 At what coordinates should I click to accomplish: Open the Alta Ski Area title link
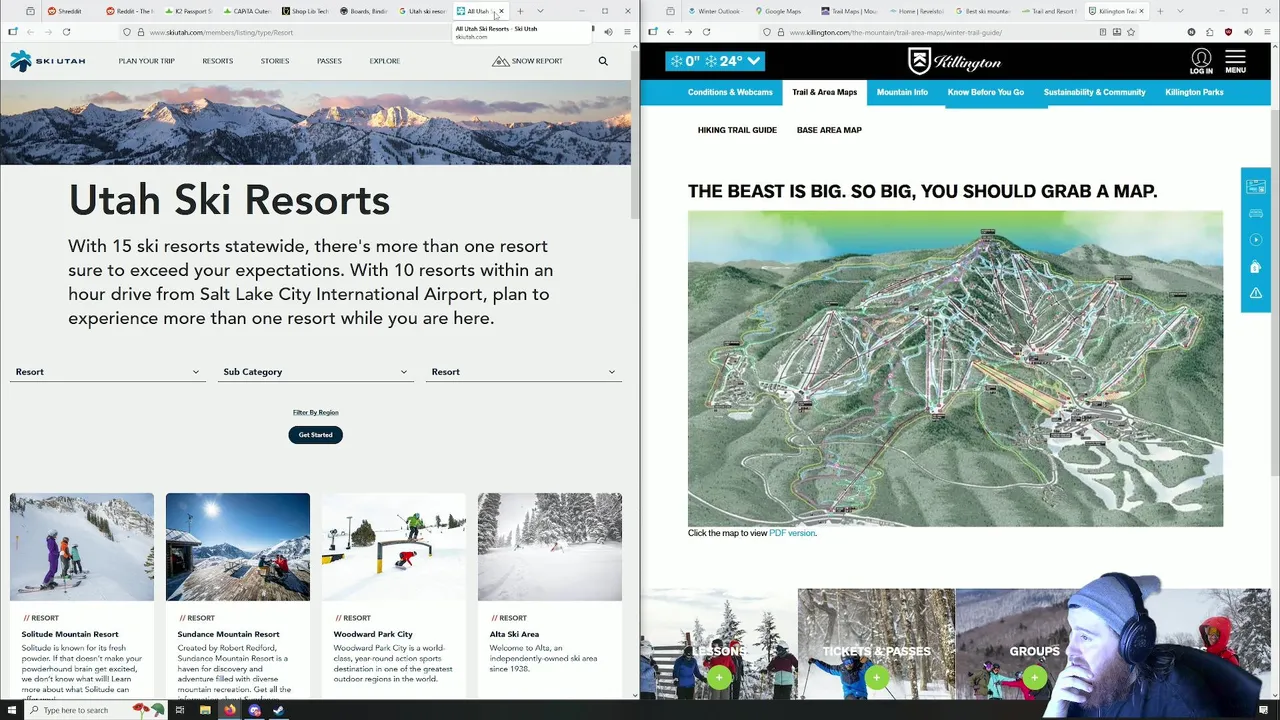514,634
